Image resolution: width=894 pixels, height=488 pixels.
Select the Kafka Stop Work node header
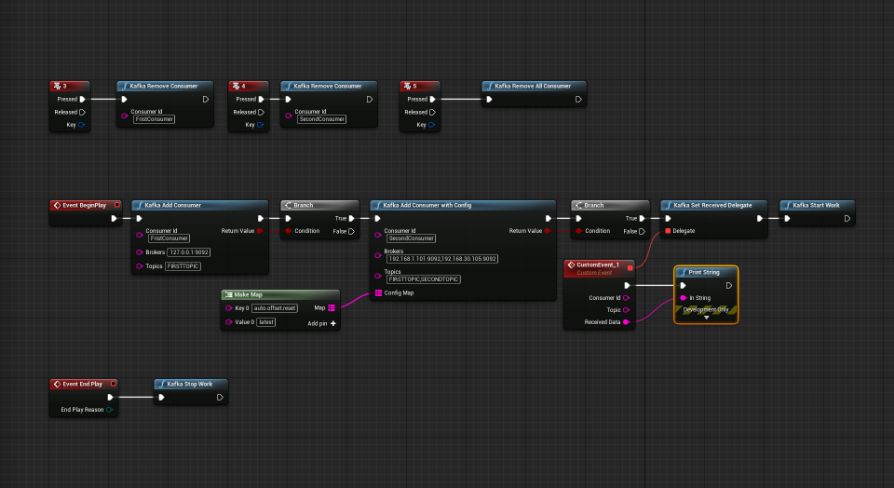point(190,383)
